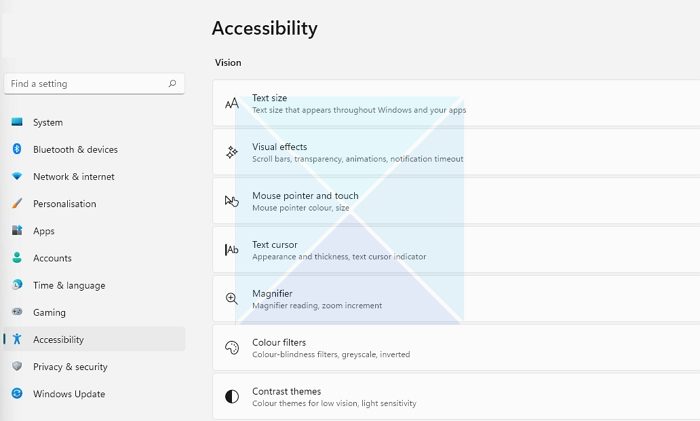Click the Network & internet wifi icon
Image resolution: width=700 pixels, height=421 pixels.
click(x=17, y=177)
